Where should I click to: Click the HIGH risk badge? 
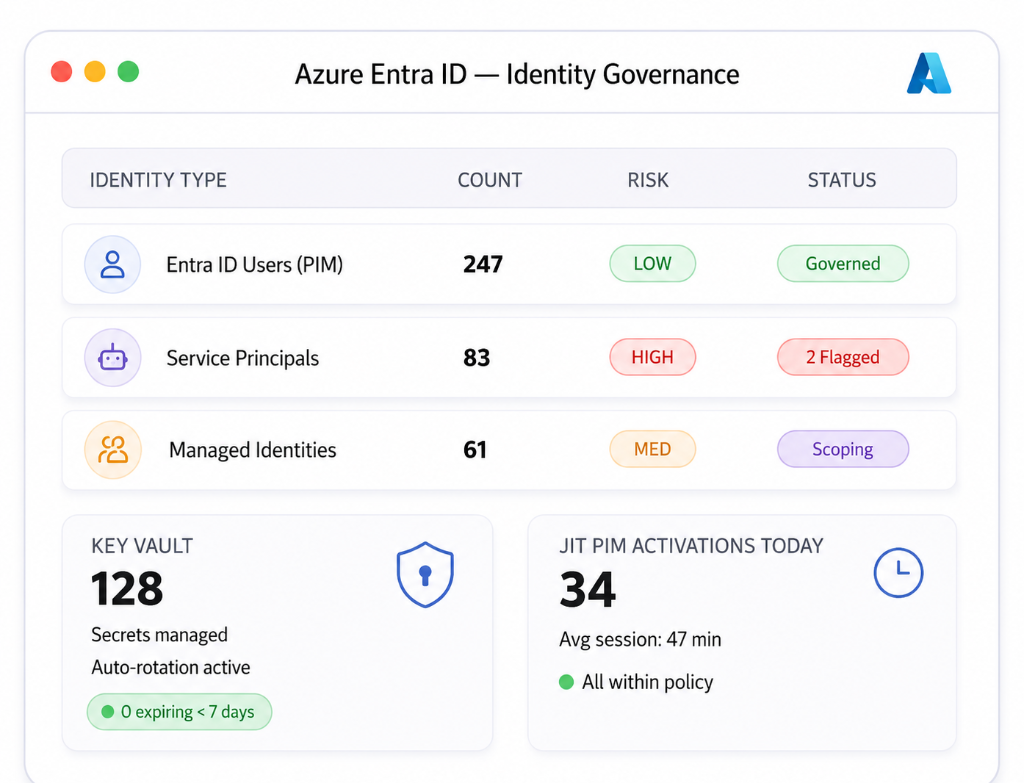652,357
